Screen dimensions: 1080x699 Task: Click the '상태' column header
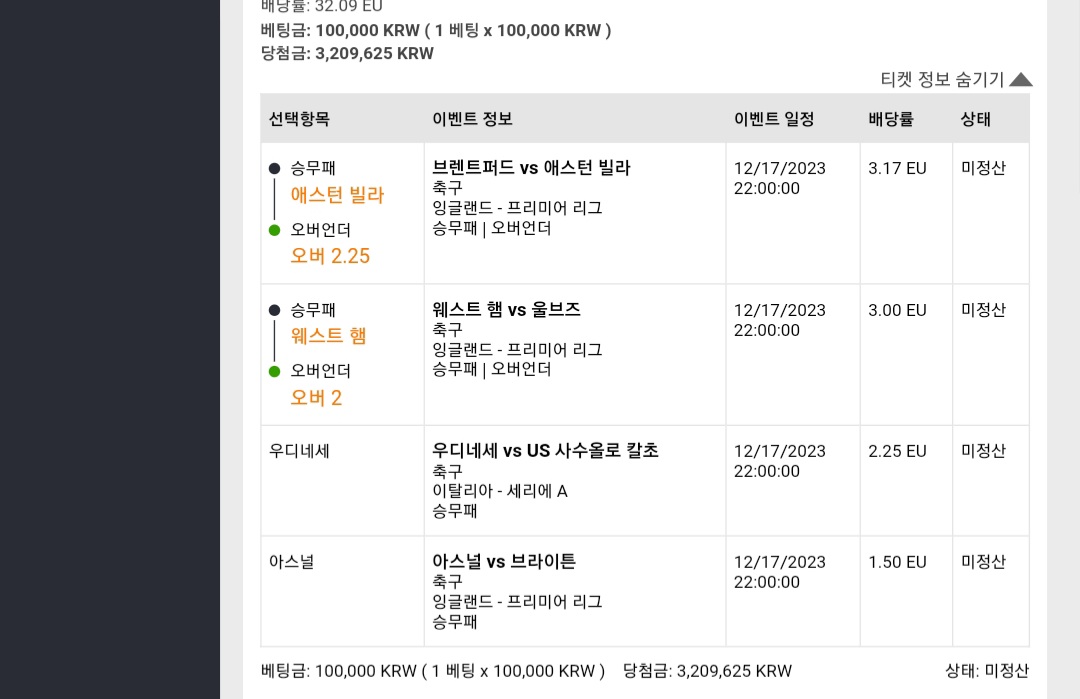pos(975,119)
